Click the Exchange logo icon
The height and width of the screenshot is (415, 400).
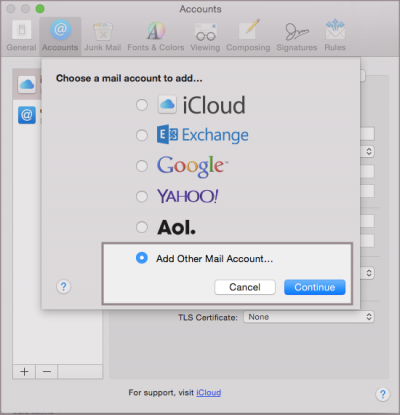pyautogui.click(x=167, y=135)
